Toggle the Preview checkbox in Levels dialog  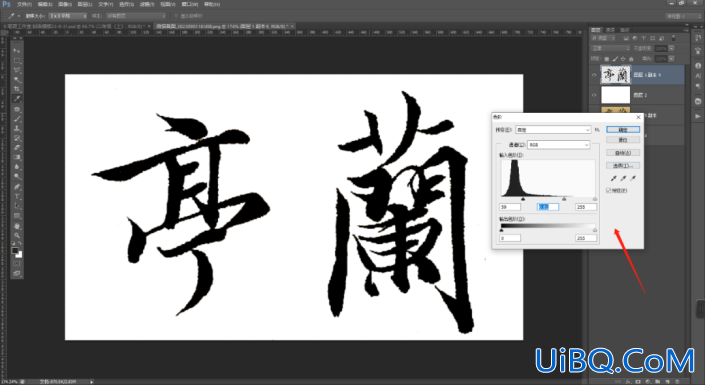click(608, 191)
